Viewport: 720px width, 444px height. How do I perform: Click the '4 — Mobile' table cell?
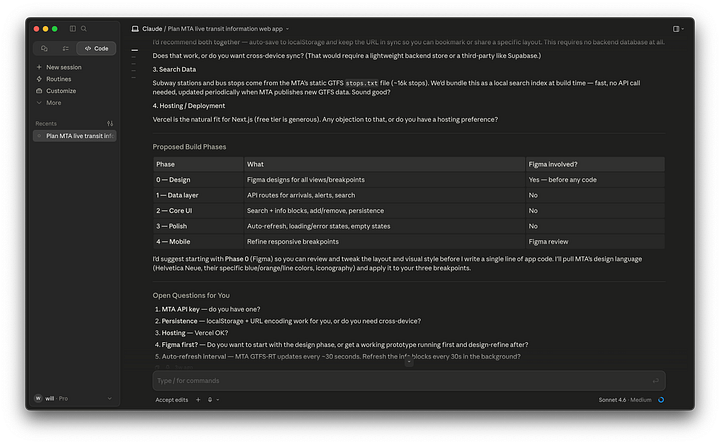198,242
